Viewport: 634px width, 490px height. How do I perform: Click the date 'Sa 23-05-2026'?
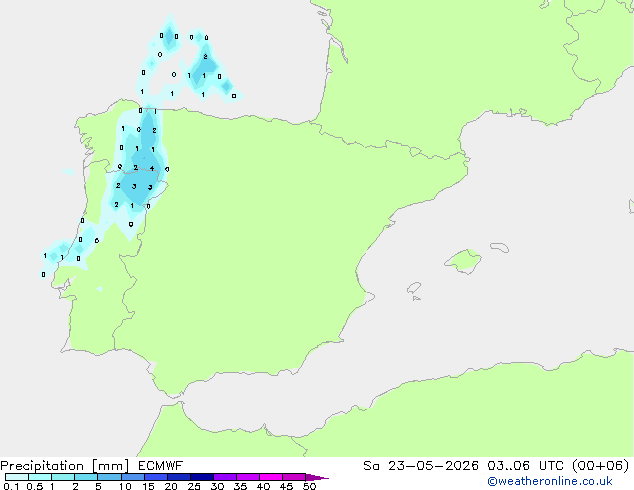click(x=421, y=466)
